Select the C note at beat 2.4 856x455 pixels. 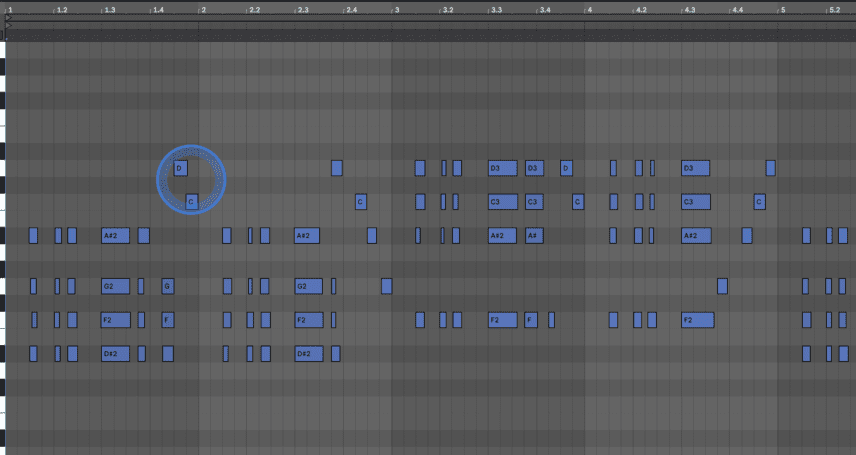[361, 202]
